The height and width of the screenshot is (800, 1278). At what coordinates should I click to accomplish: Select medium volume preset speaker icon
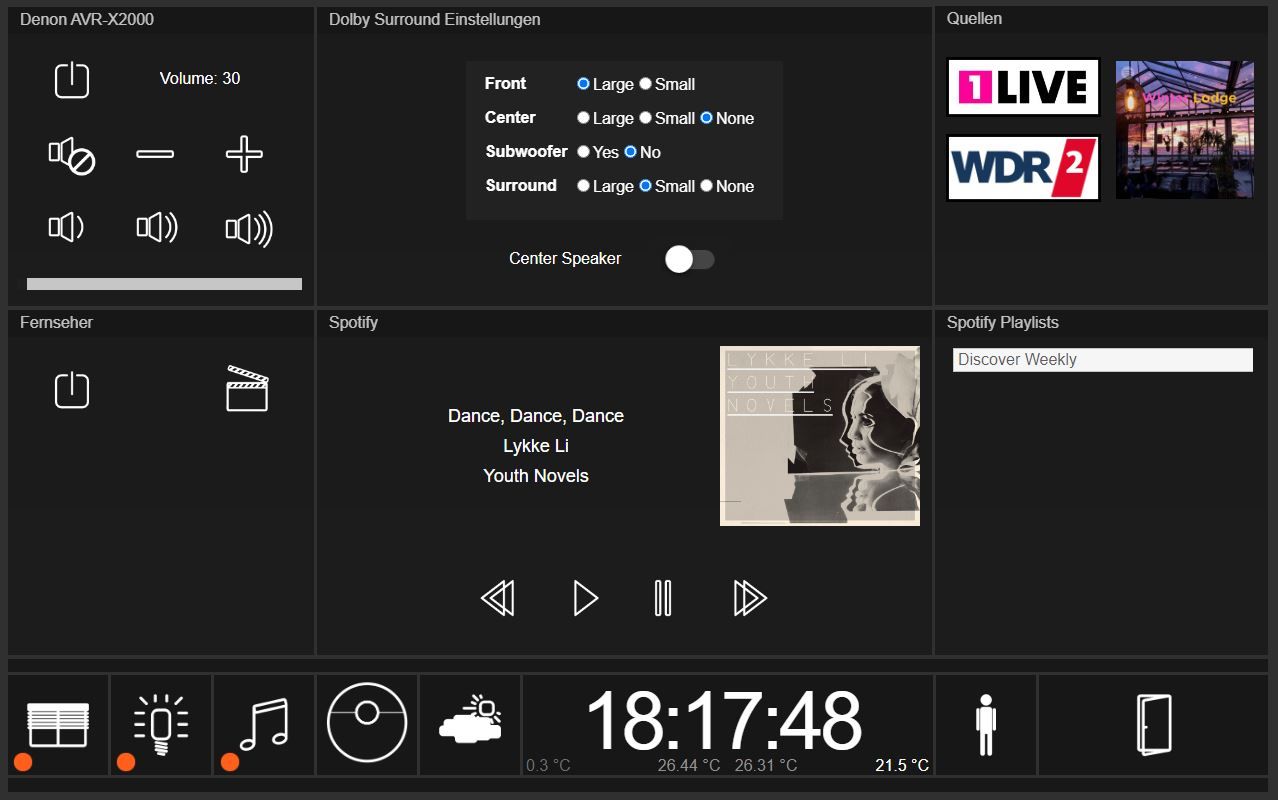coord(157,228)
